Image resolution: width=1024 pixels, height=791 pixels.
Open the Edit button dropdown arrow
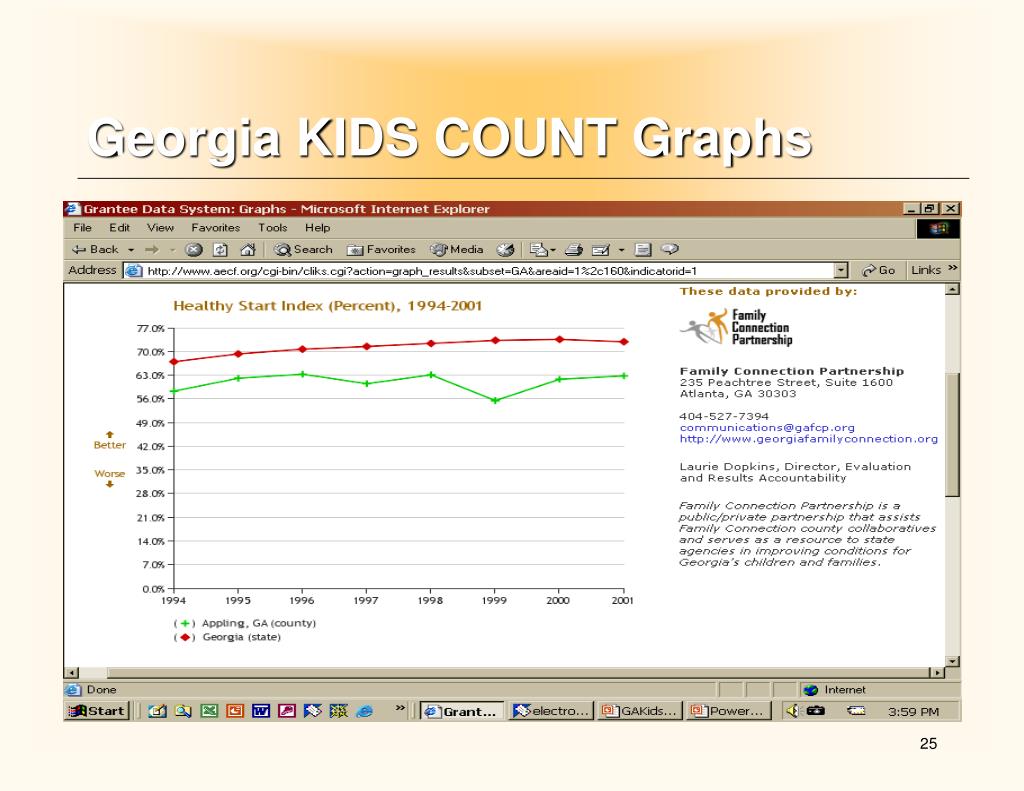click(621, 250)
